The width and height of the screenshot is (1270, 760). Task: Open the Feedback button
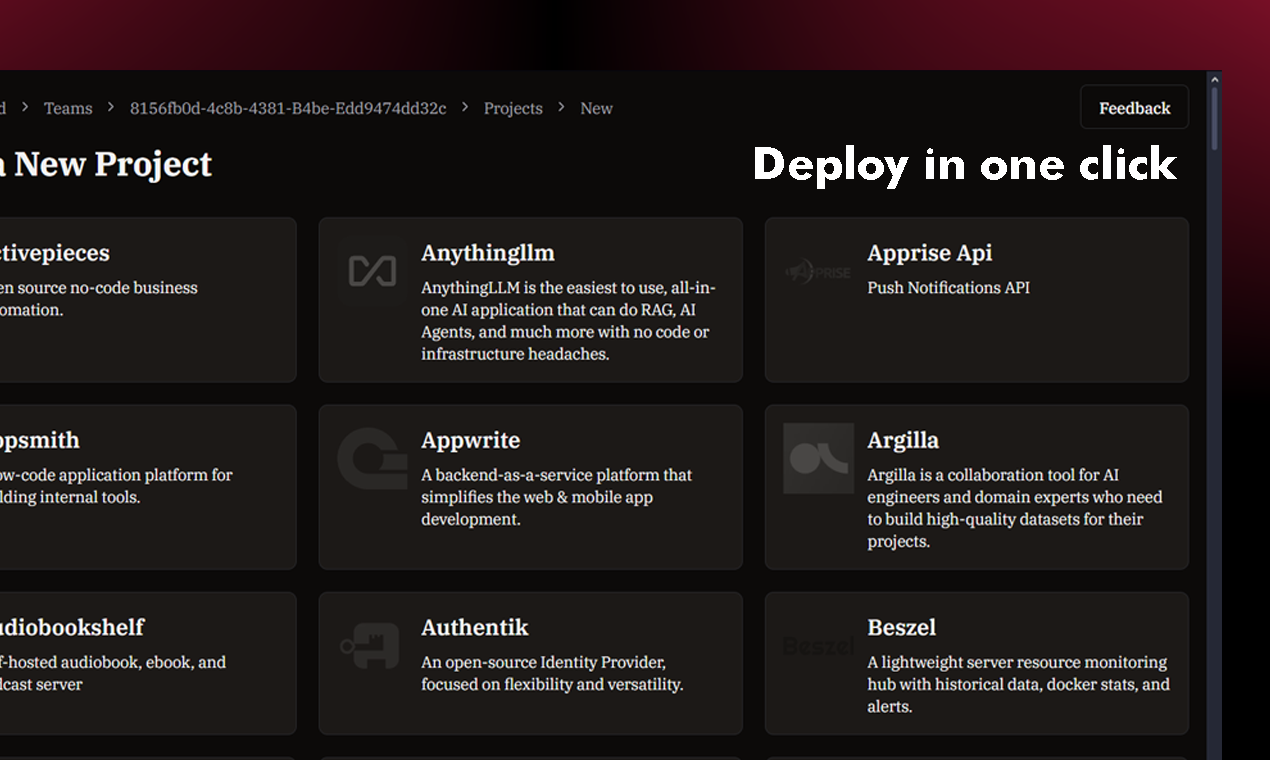(1134, 108)
